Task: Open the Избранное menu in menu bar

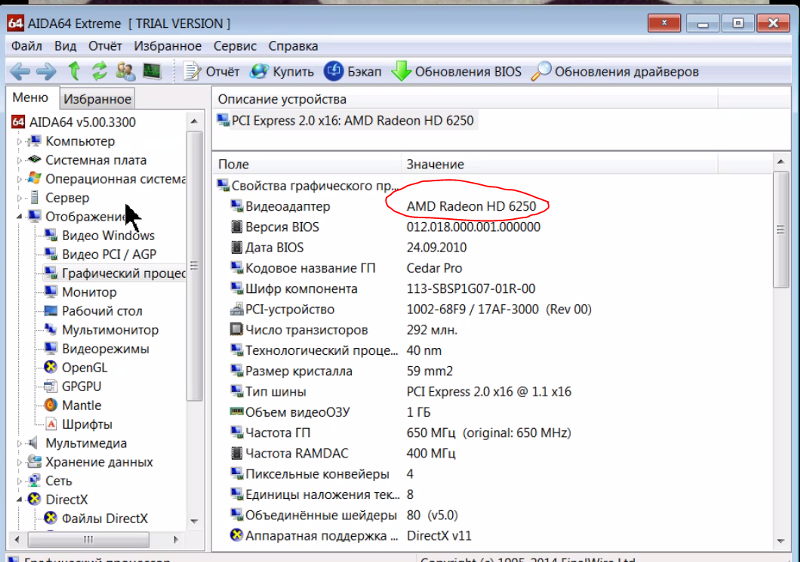Action: [167, 46]
